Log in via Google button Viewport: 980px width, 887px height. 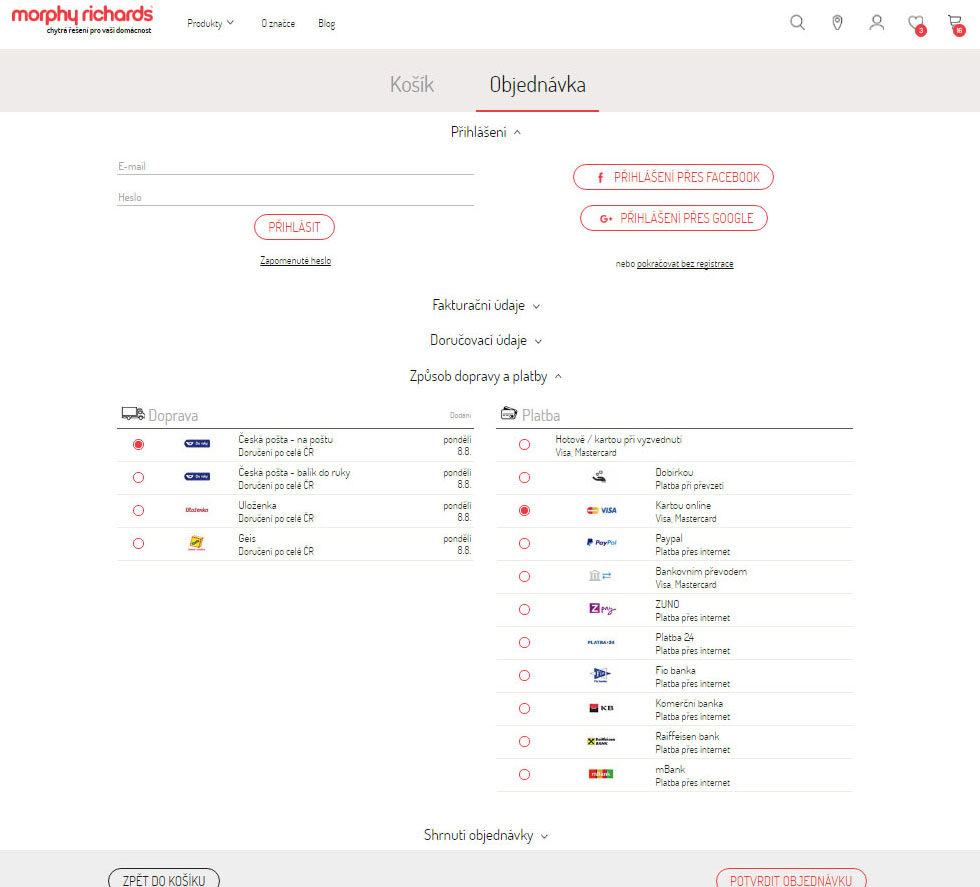674,218
